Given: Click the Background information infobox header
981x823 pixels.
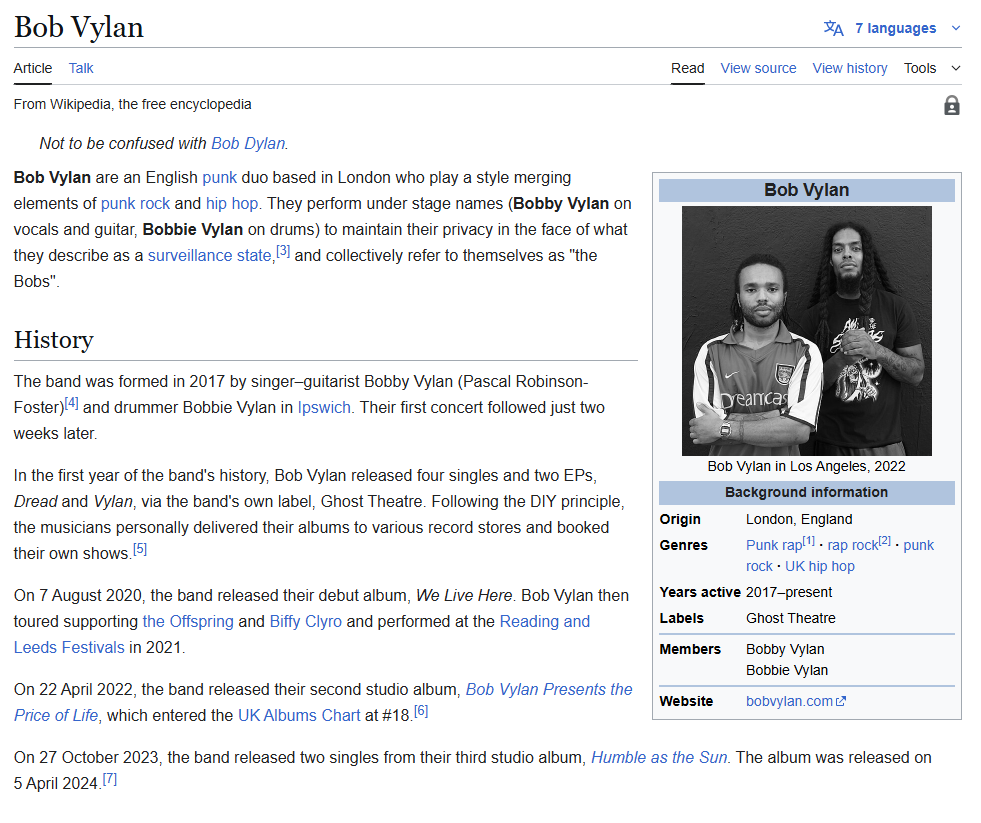Looking at the screenshot, I should (806, 493).
